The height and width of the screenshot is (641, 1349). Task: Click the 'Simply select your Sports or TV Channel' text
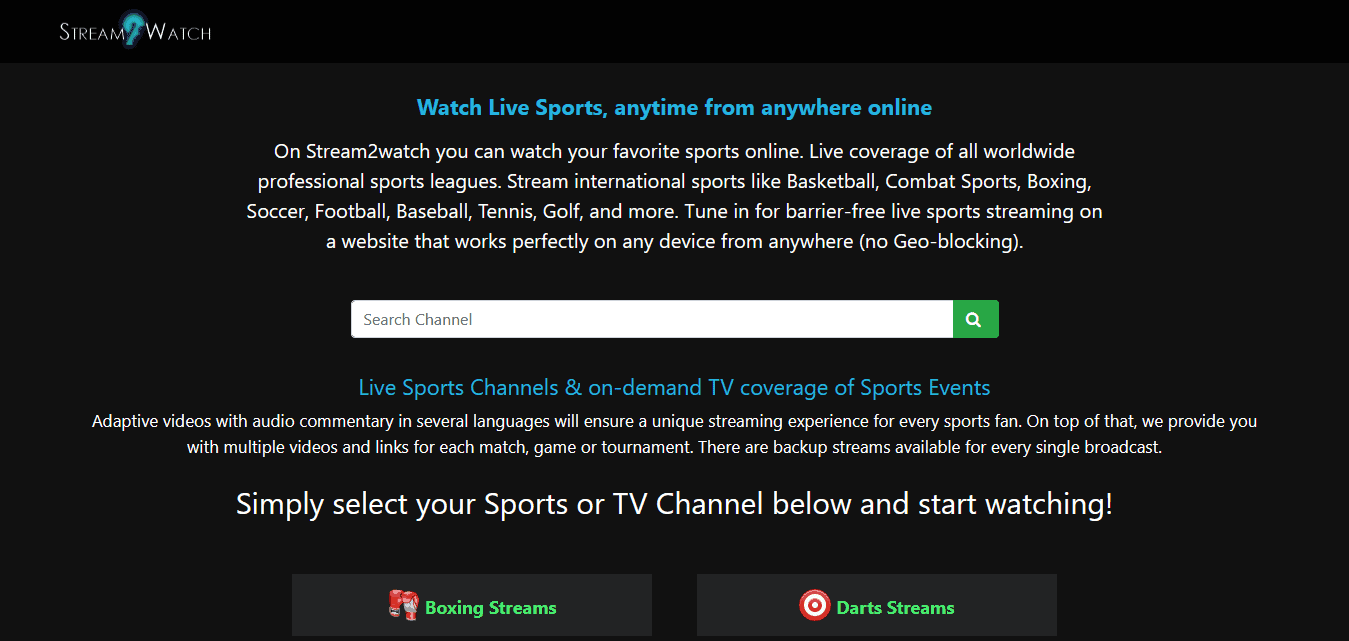[674, 503]
